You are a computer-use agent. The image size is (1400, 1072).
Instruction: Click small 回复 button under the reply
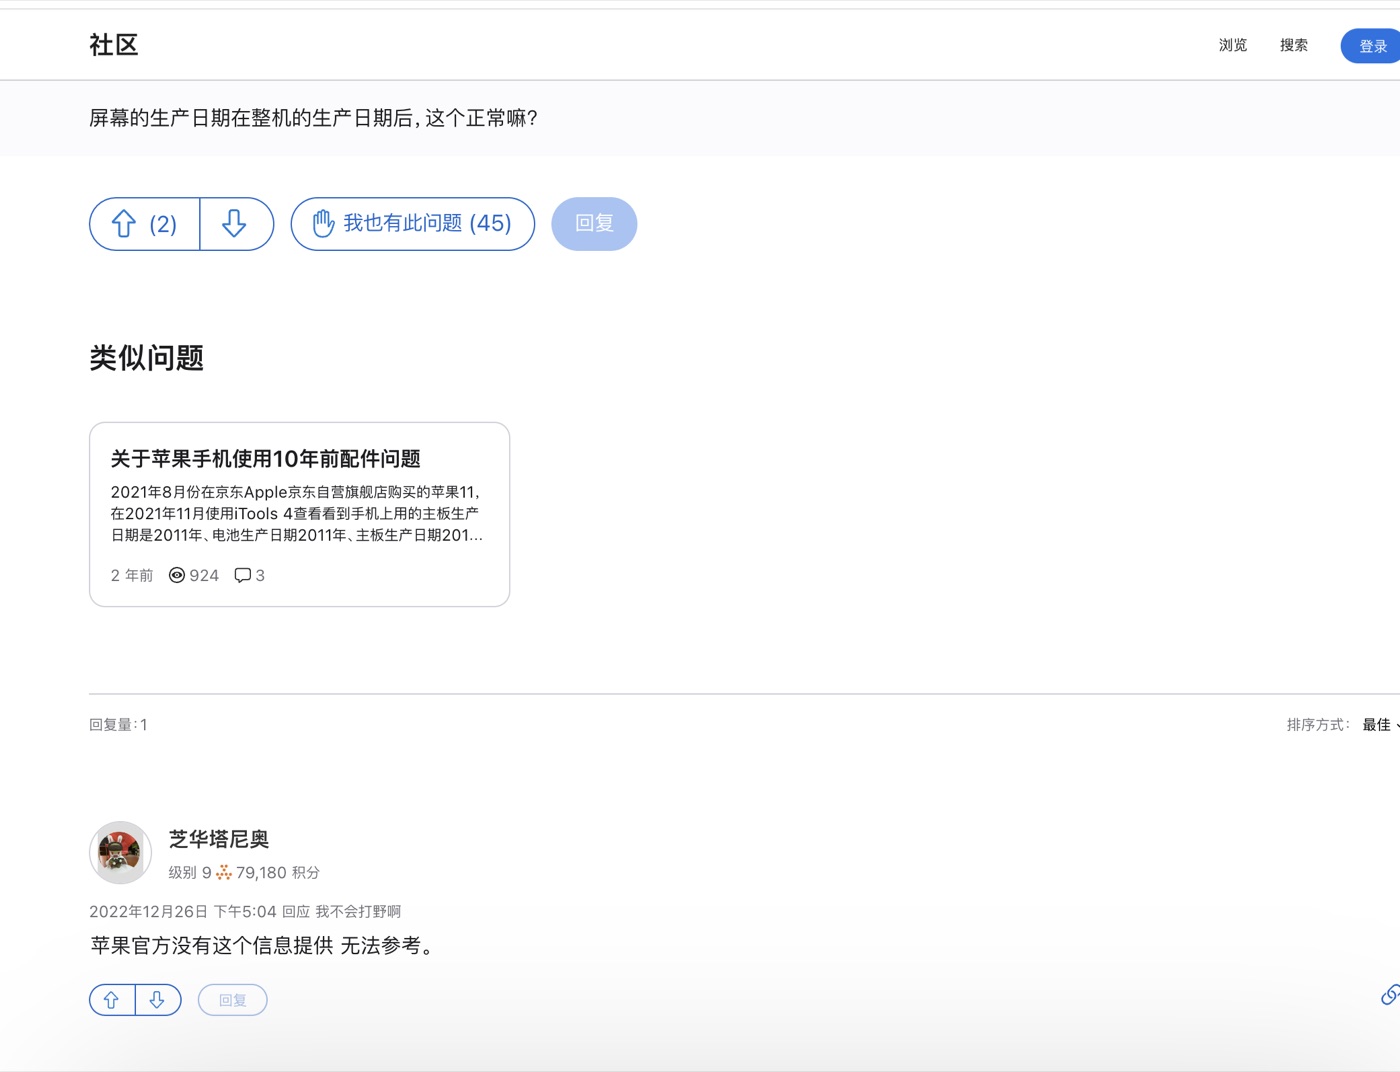233,1000
